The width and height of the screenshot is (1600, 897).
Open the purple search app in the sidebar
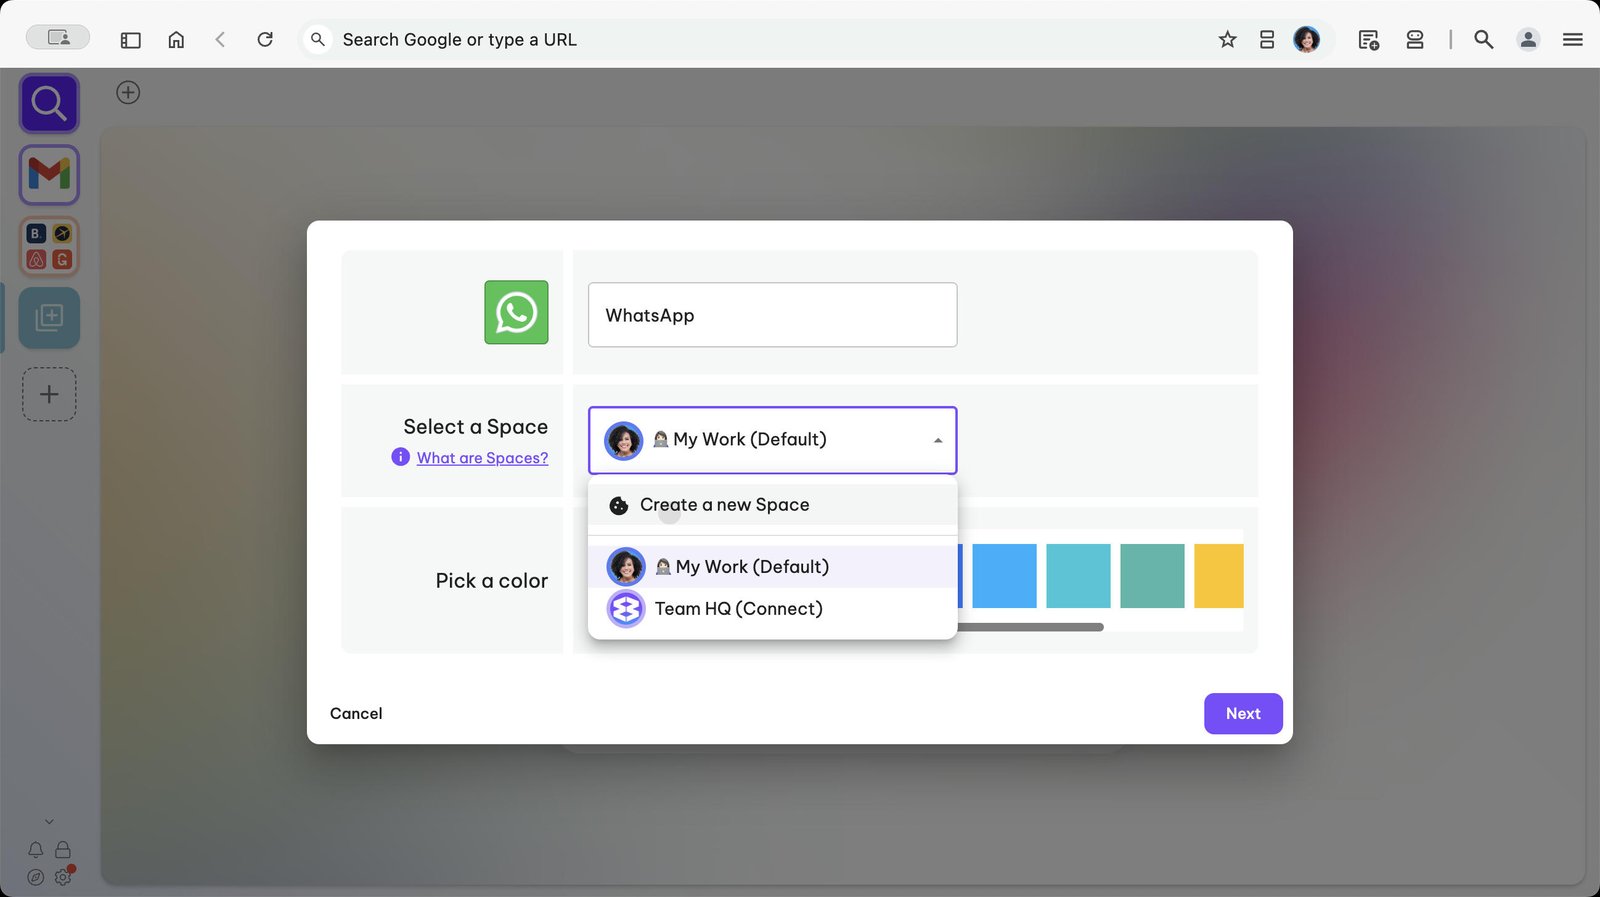49,103
